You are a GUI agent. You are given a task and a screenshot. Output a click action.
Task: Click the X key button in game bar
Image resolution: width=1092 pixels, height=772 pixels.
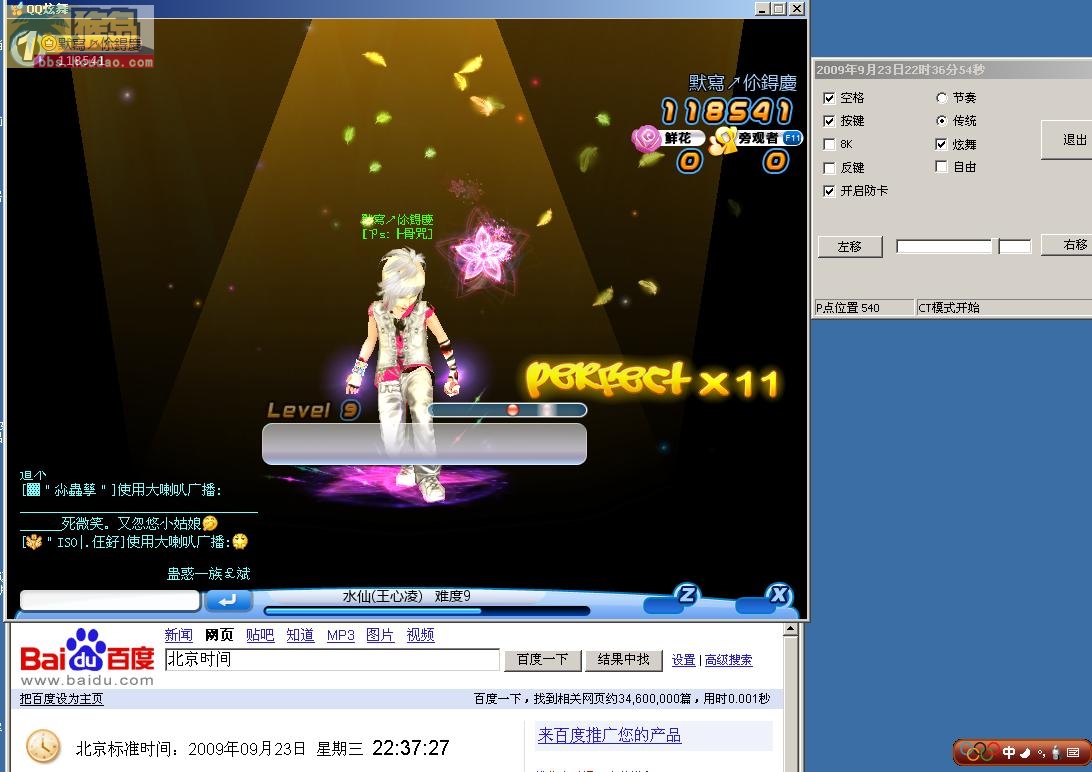[x=779, y=594]
